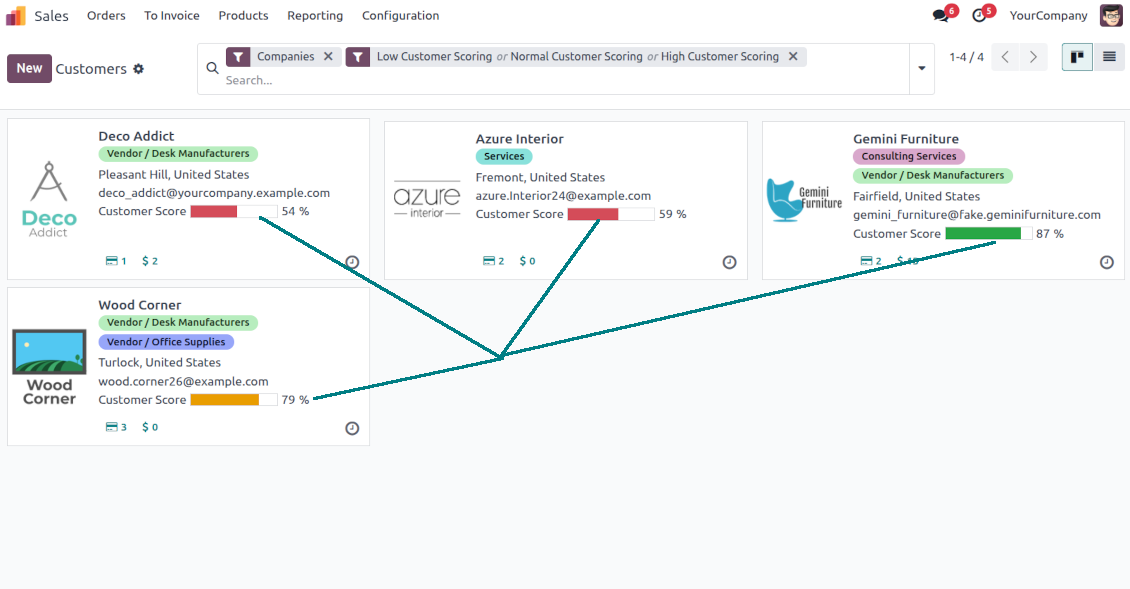1130x589 pixels.
Task: Switch to List view
Action: pyautogui.click(x=1109, y=57)
